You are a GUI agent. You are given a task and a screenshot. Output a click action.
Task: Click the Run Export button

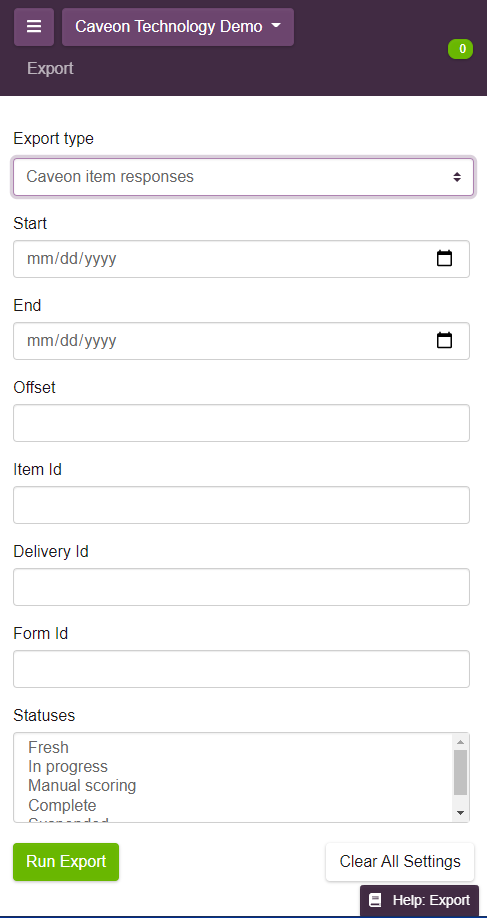pyautogui.click(x=66, y=862)
